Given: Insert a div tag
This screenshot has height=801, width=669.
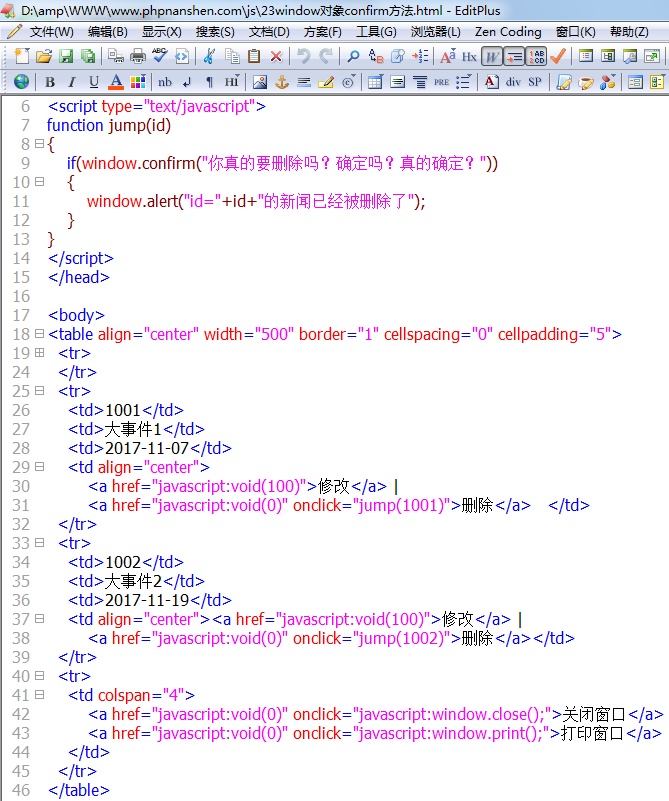Looking at the screenshot, I should click(x=513, y=82).
